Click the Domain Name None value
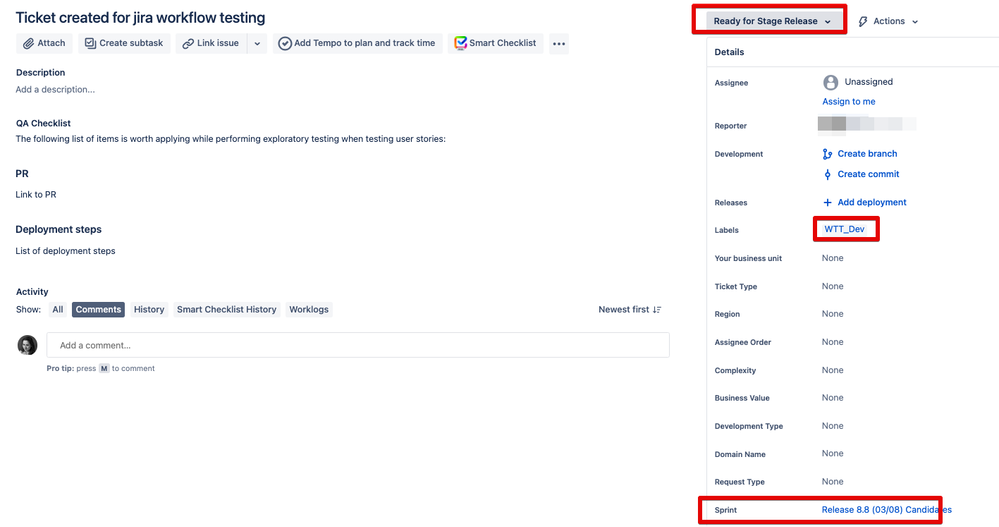 [x=832, y=453]
